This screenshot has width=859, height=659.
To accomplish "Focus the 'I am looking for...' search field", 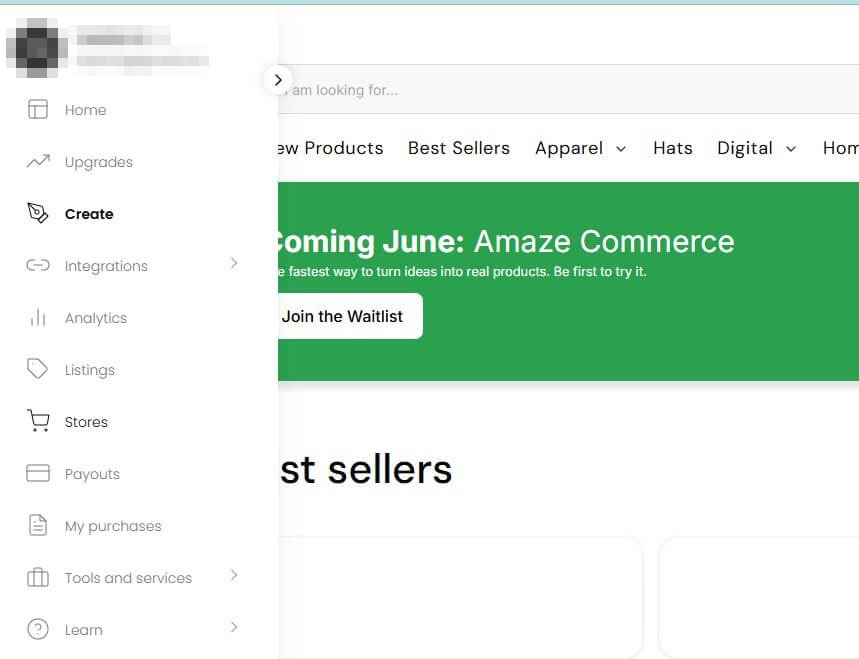I will (569, 89).
